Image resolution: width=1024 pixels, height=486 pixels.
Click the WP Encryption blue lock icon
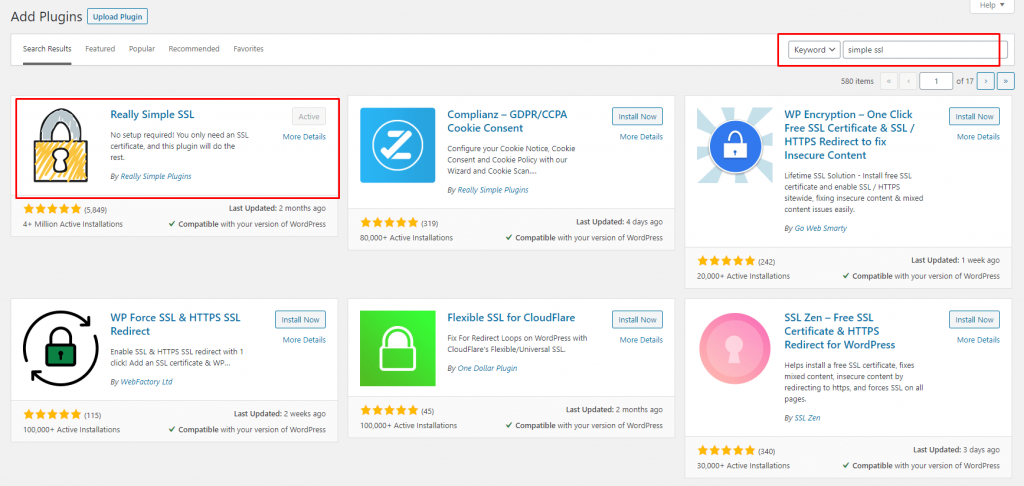point(735,146)
